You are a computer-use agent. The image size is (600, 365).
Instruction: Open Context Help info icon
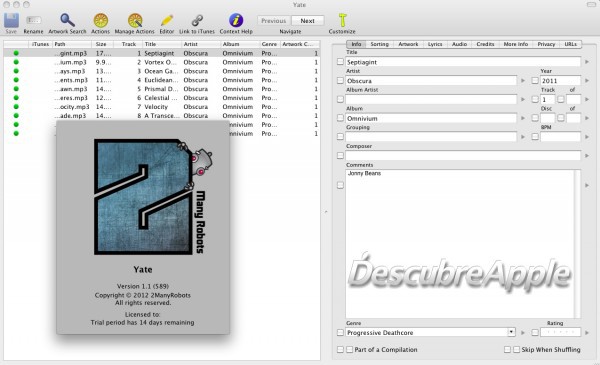coord(236,20)
